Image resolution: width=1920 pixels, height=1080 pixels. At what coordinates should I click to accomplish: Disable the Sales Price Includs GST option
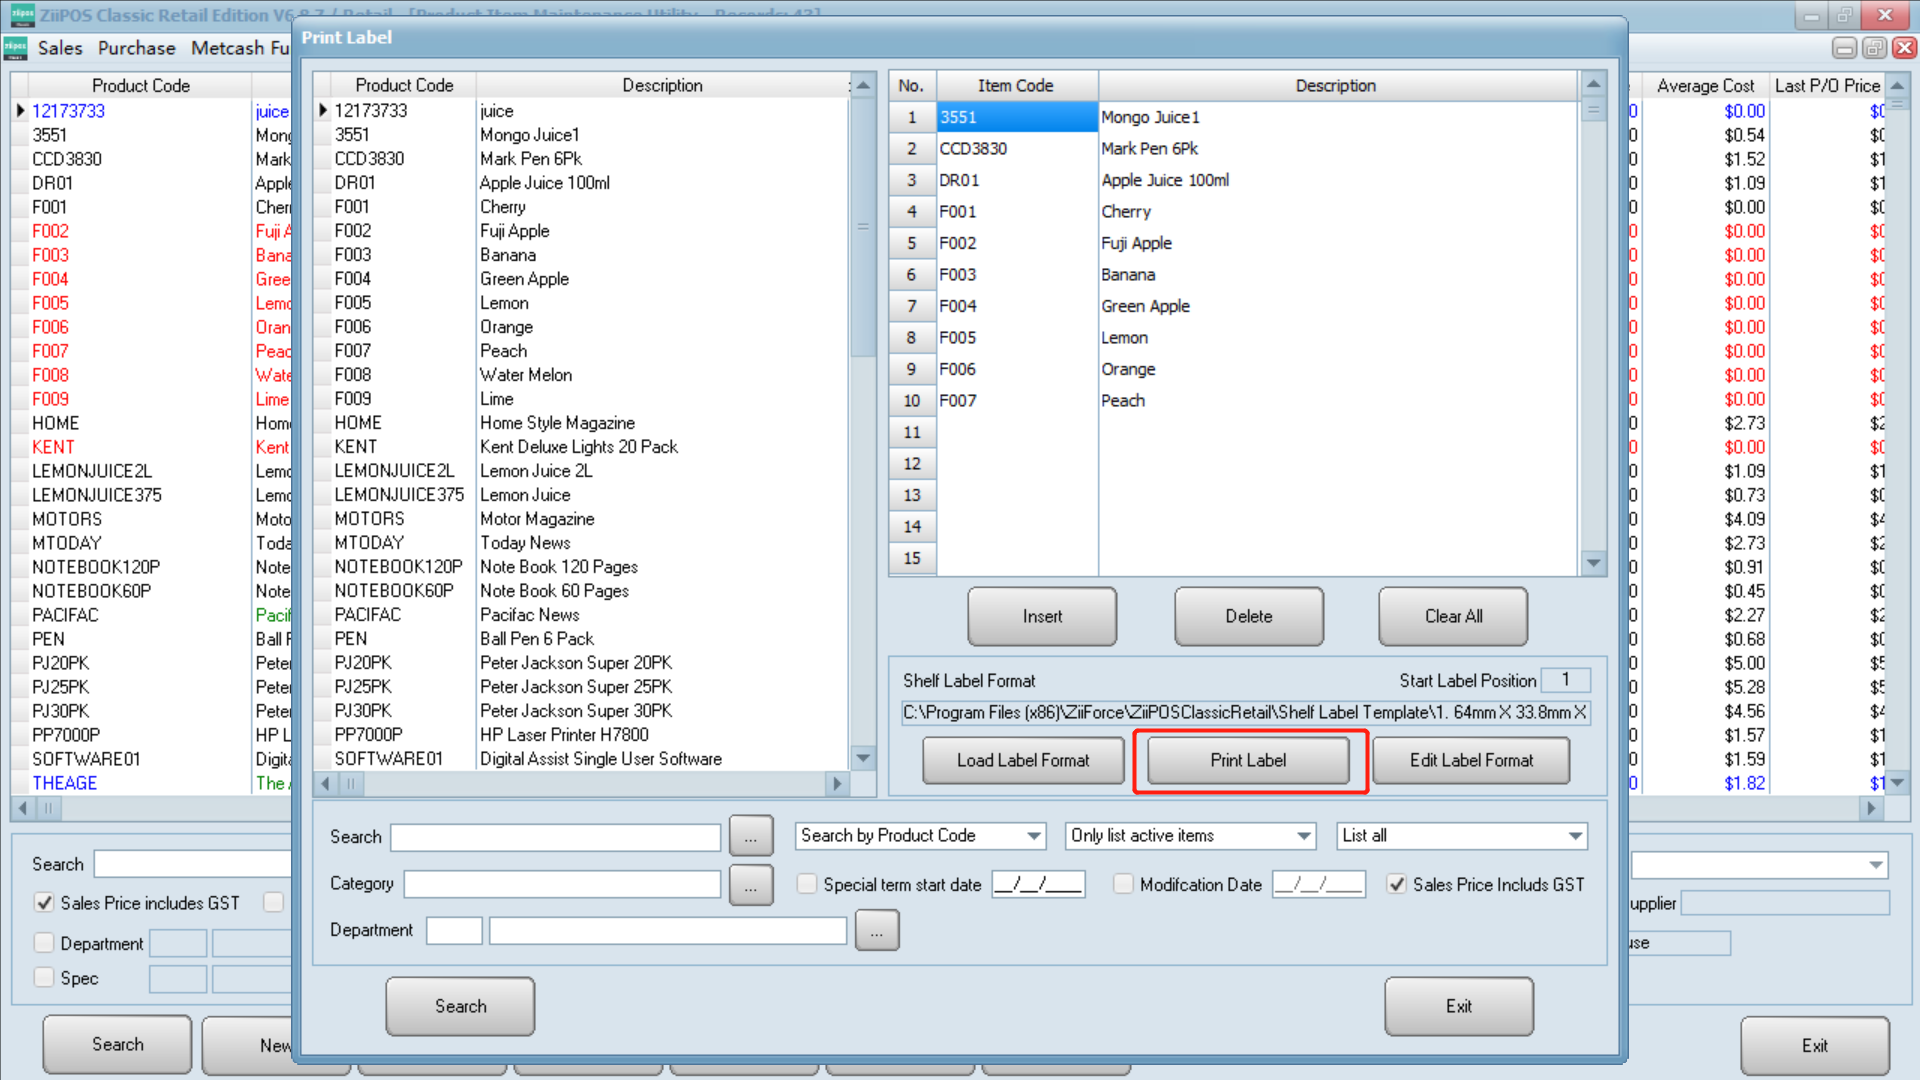[x=1396, y=884]
